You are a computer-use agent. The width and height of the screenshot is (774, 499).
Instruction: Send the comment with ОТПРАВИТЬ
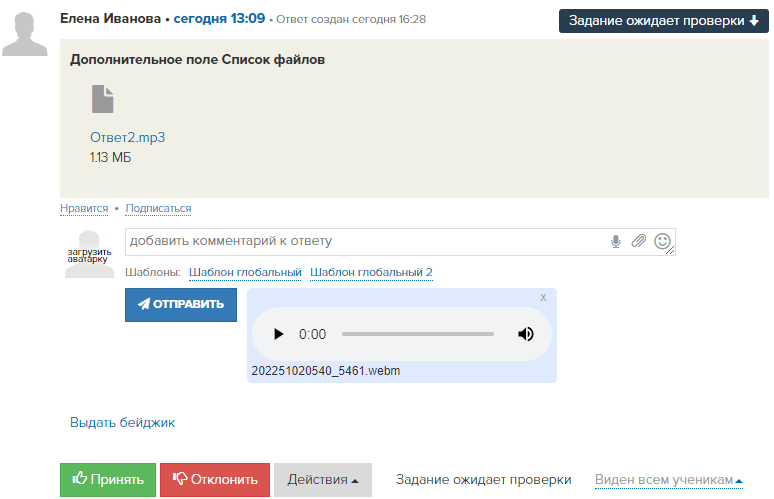pos(181,305)
